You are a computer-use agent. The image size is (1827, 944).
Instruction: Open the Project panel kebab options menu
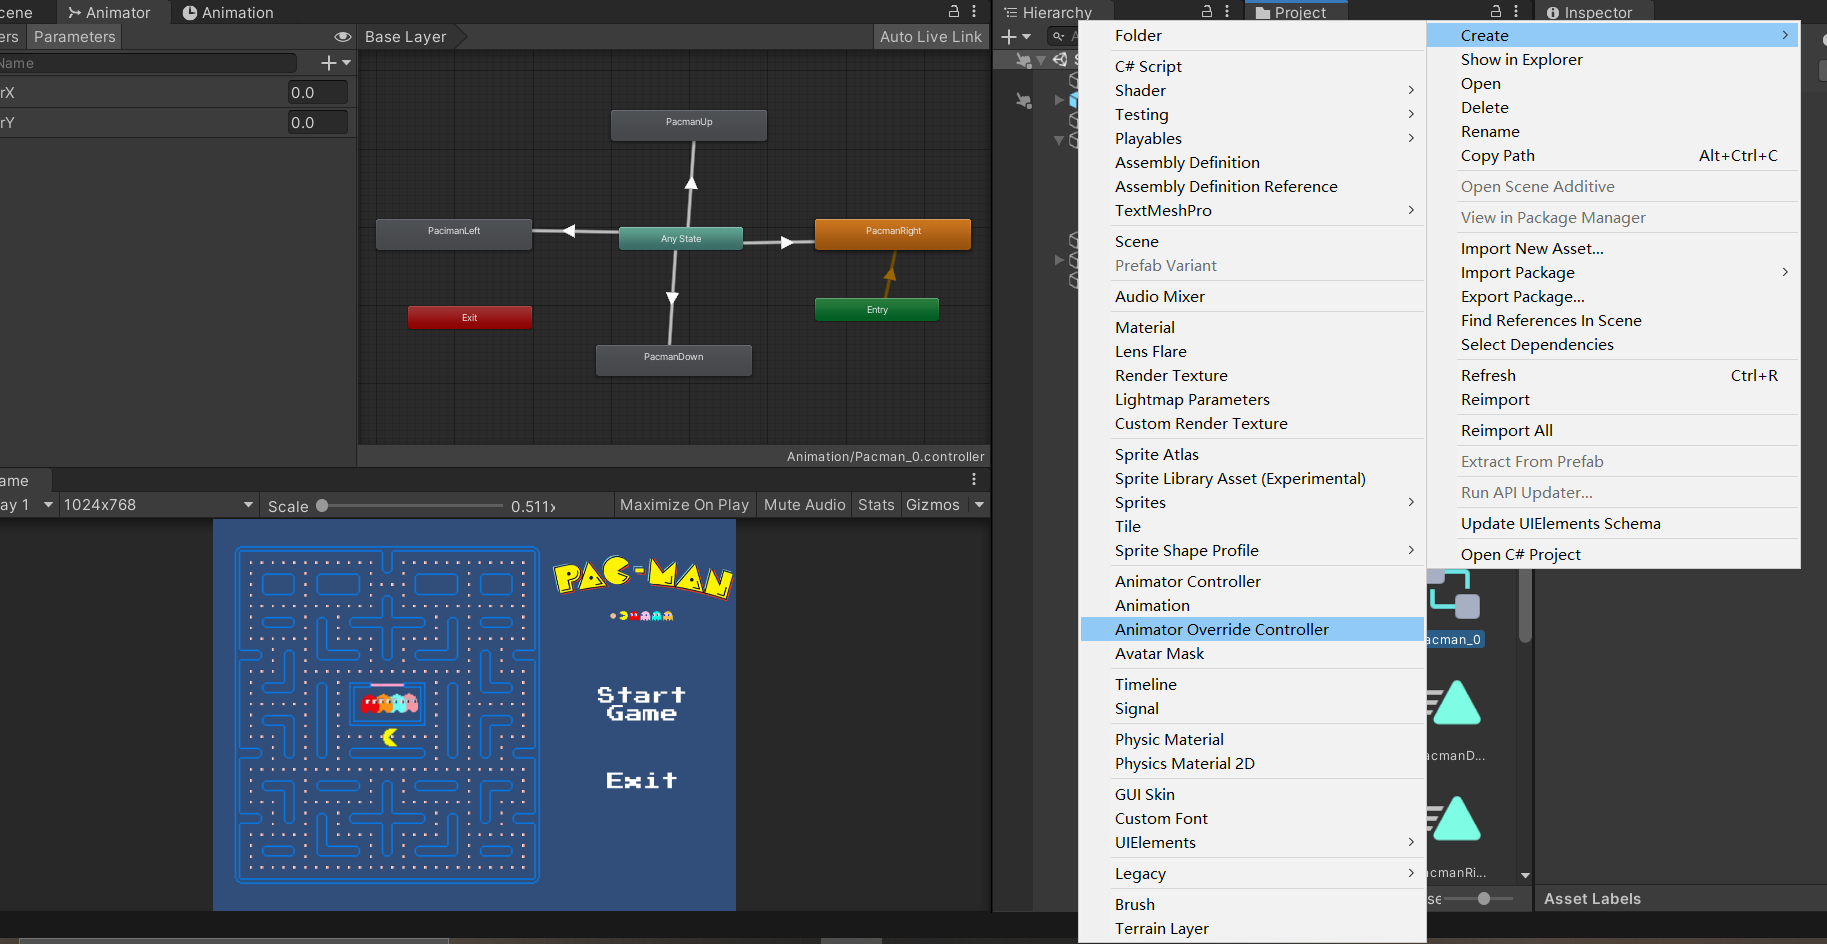click(x=1516, y=11)
